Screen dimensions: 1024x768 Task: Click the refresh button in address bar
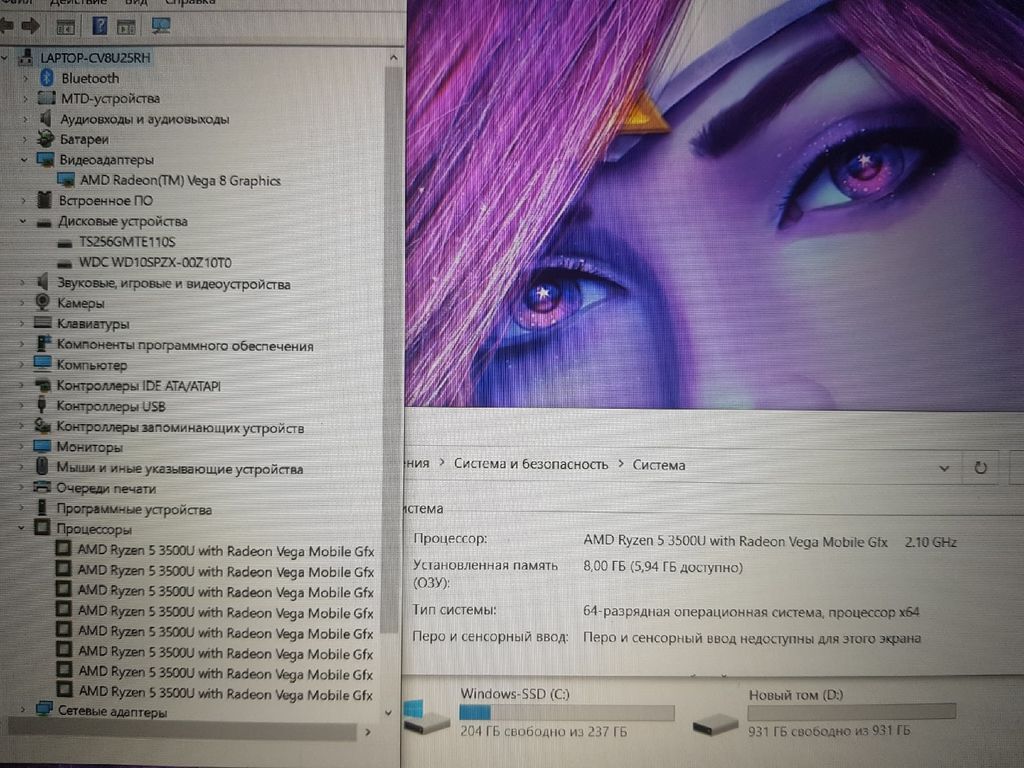[981, 467]
